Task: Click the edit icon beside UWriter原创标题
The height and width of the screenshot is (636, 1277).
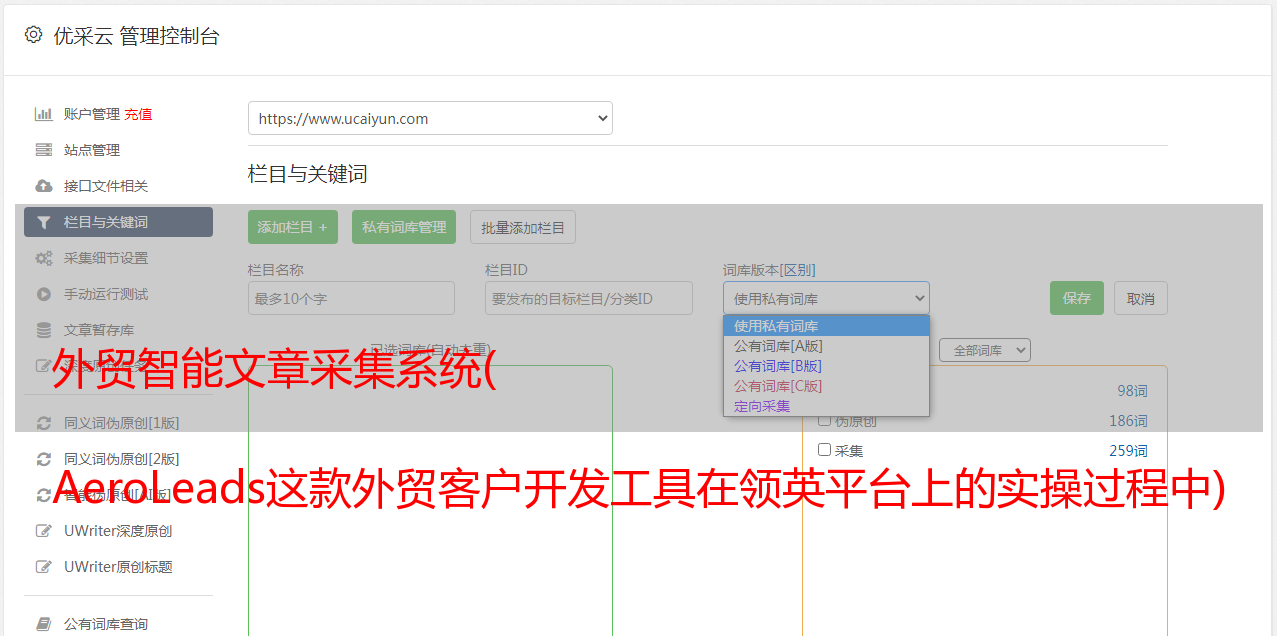Action: click(43, 567)
